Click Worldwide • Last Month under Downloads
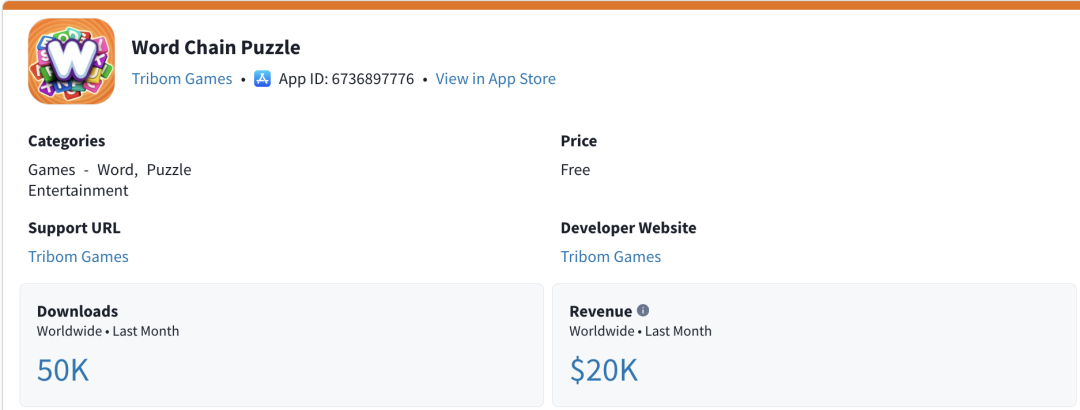The width and height of the screenshot is (1080, 410). click(108, 331)
